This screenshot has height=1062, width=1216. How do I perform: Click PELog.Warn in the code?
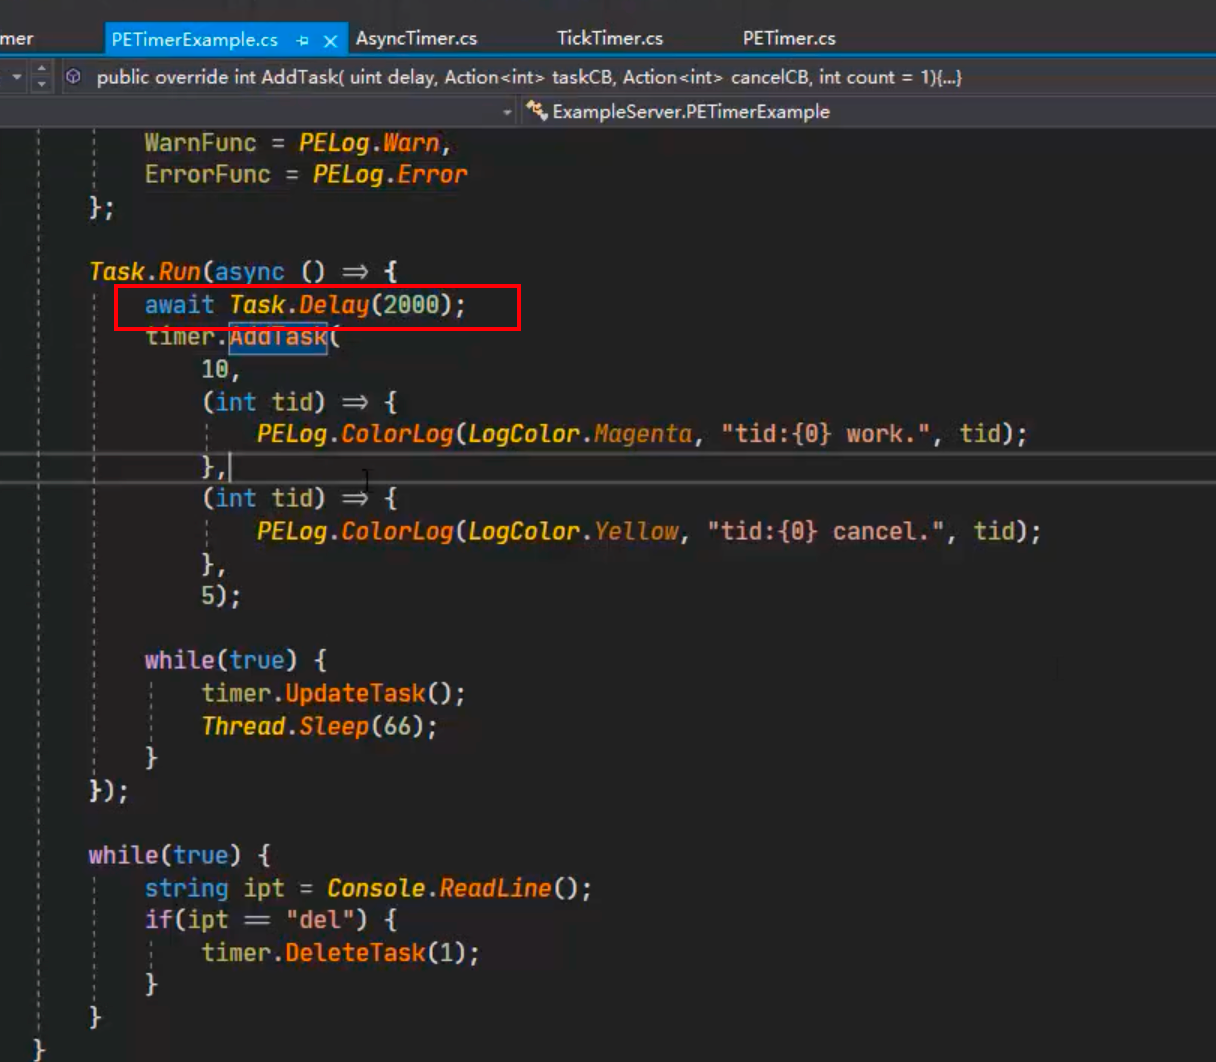pyautogui.click(x=369, y=143)
